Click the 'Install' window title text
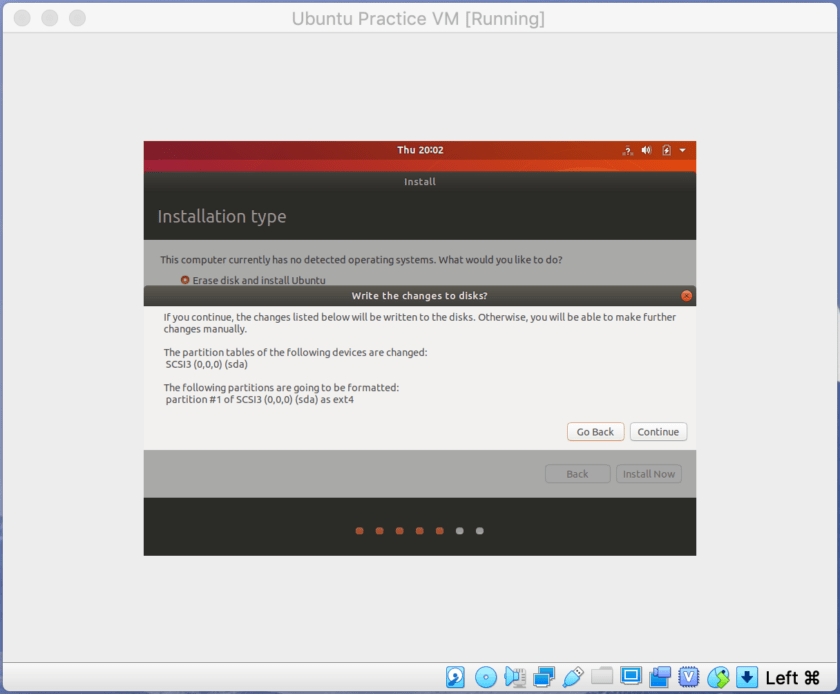The width and height of the screenshot is (840, 694). [420, 182]
